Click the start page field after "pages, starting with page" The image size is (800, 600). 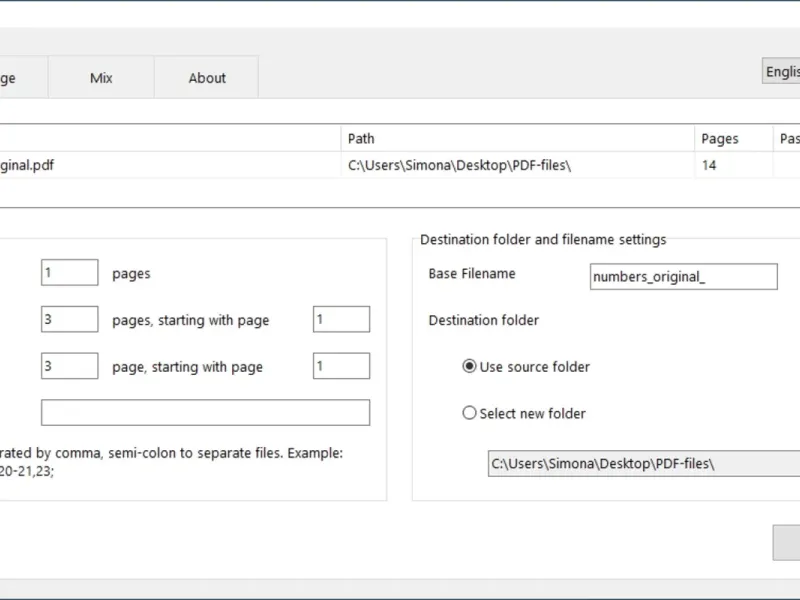click(x=341, y=319)
